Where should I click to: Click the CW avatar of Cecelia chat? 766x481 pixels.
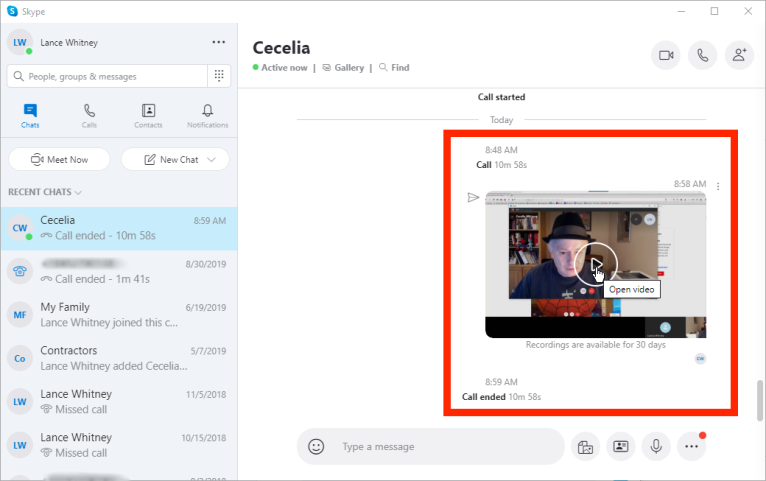pos(20,228)
